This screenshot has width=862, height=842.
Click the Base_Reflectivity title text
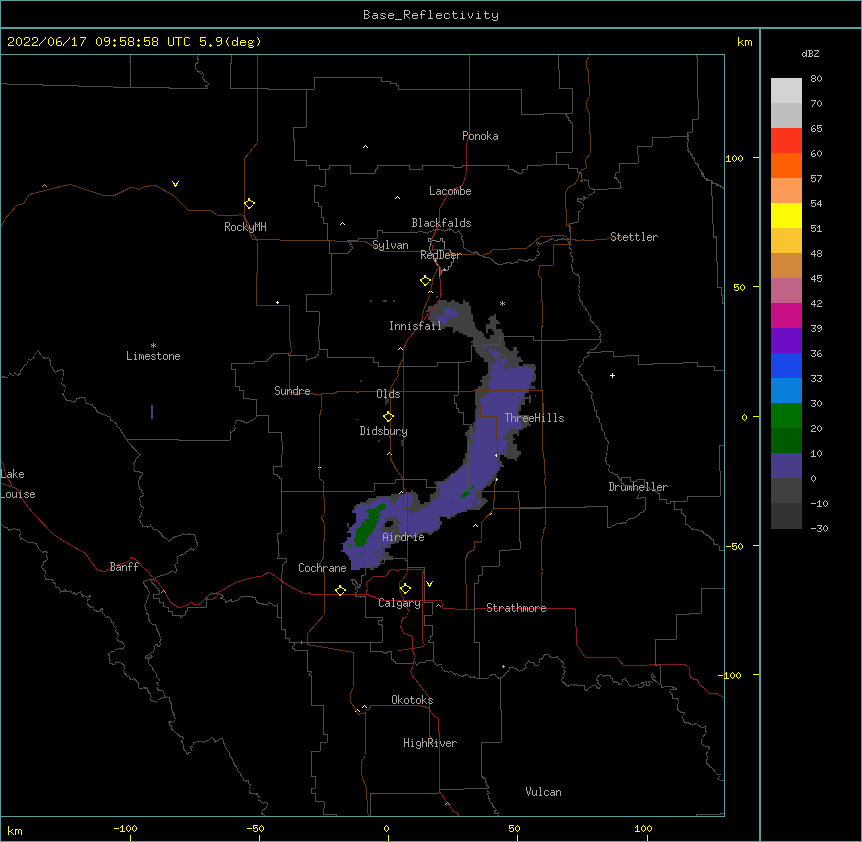[x=431, y=15]
